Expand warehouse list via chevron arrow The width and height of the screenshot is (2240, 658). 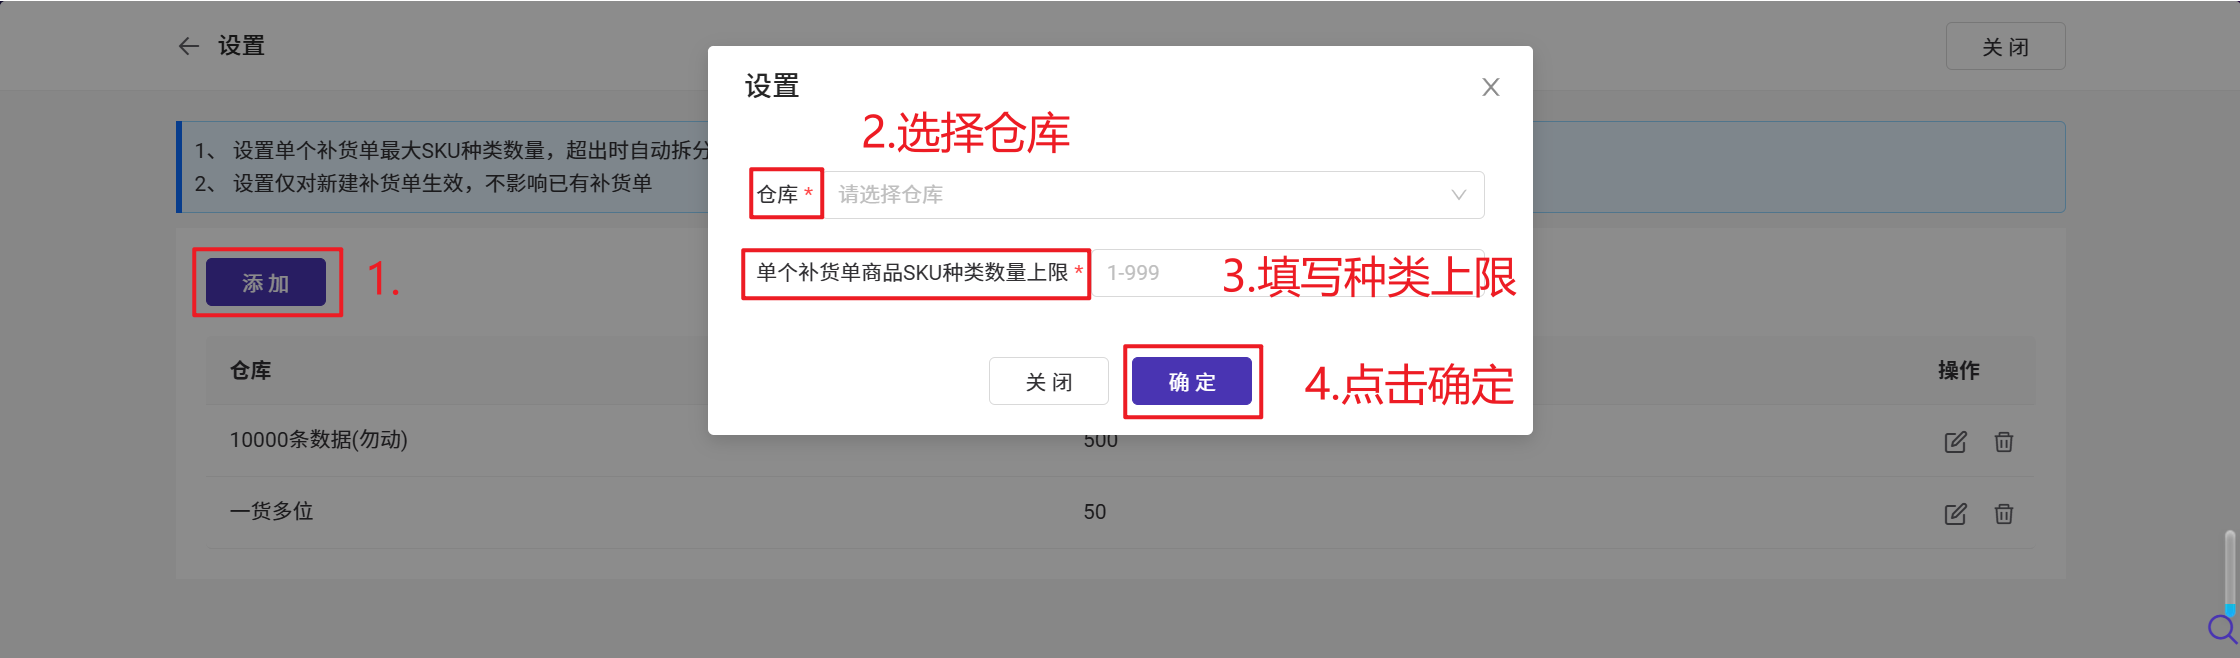tap(1459, 195)
